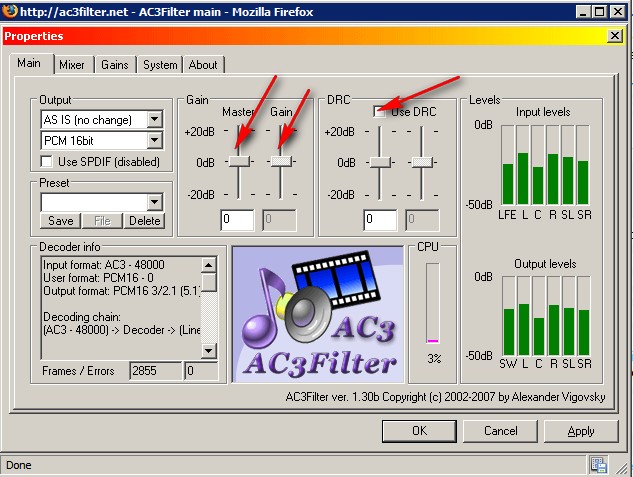The height and width of the screenshot is (477, 633).
Task: Open the AS IS (no change) dropdown
Action: (x=154, y=119)
